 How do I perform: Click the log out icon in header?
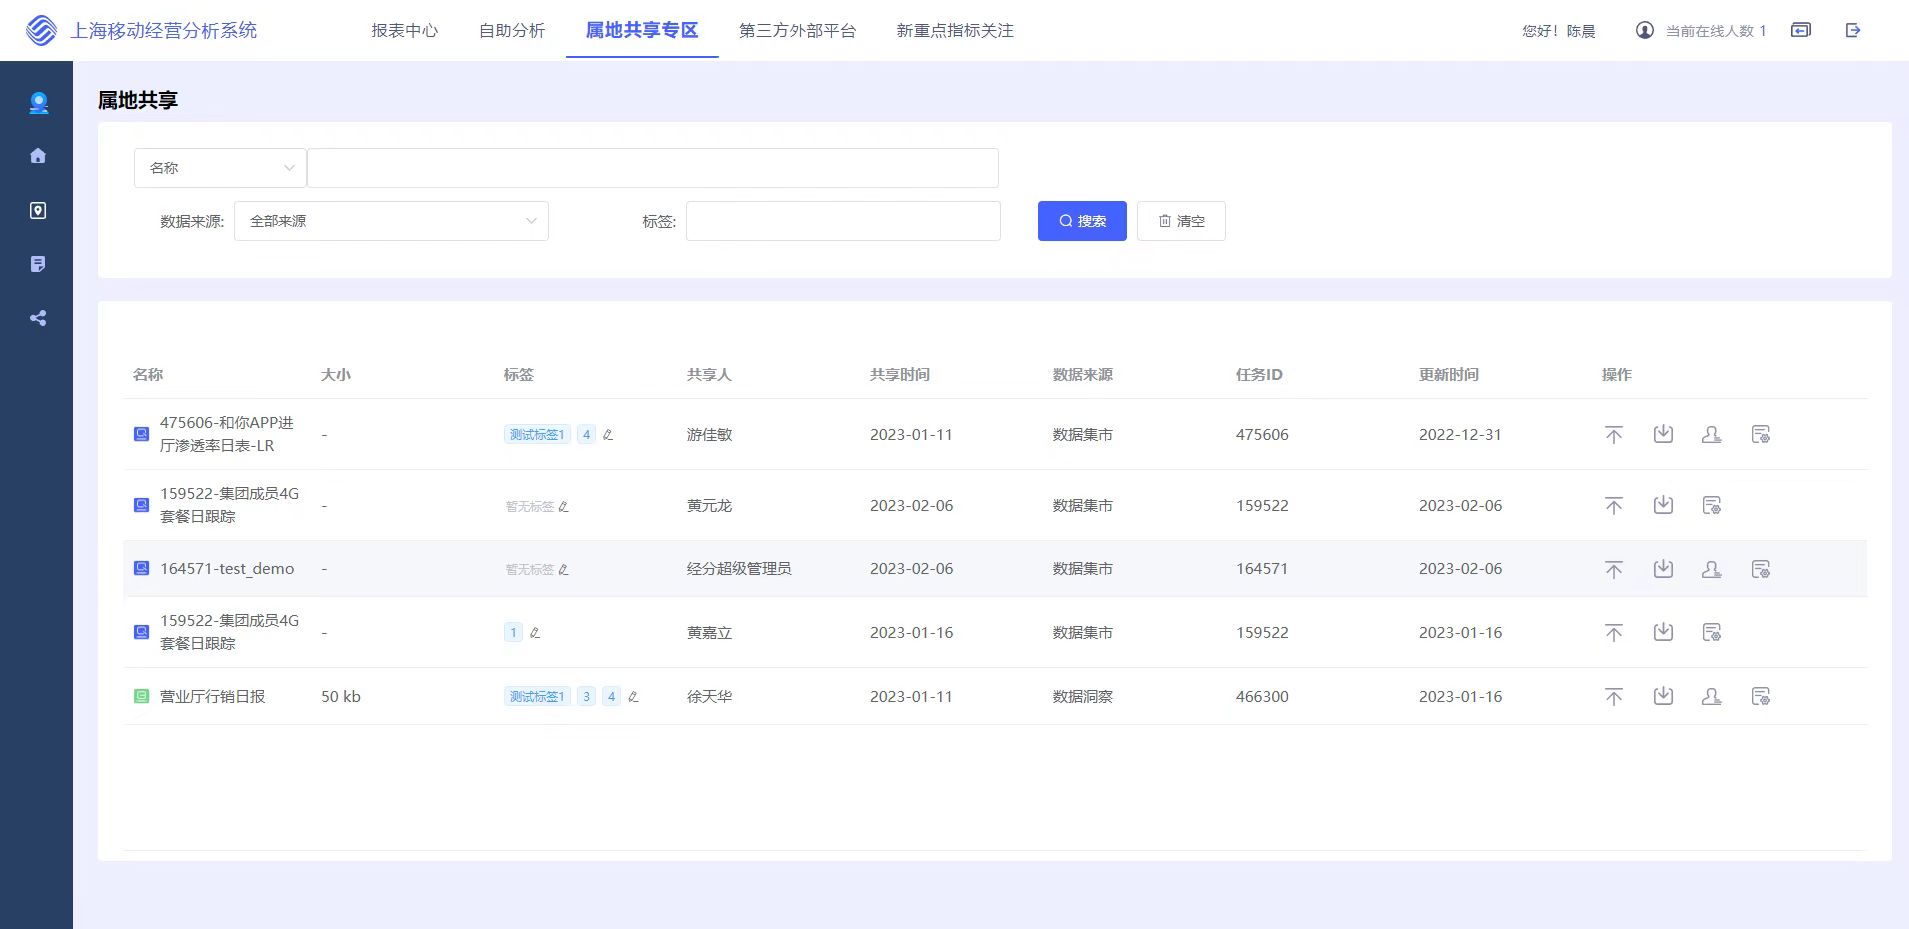point(1853,30)
